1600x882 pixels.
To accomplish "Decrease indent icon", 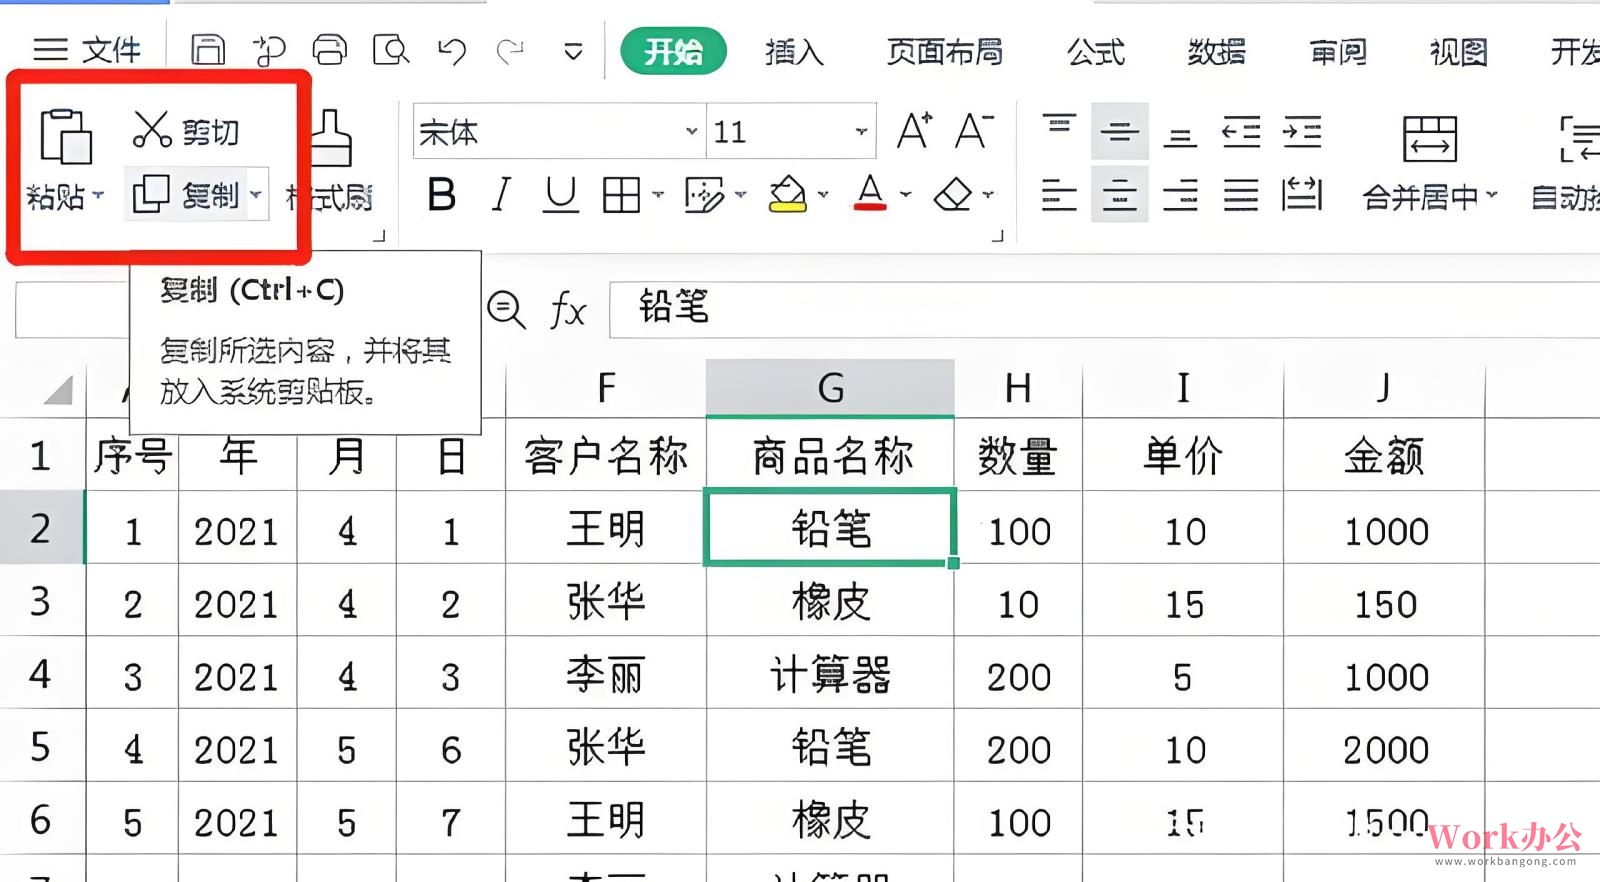I will [x=1241, y=132].
